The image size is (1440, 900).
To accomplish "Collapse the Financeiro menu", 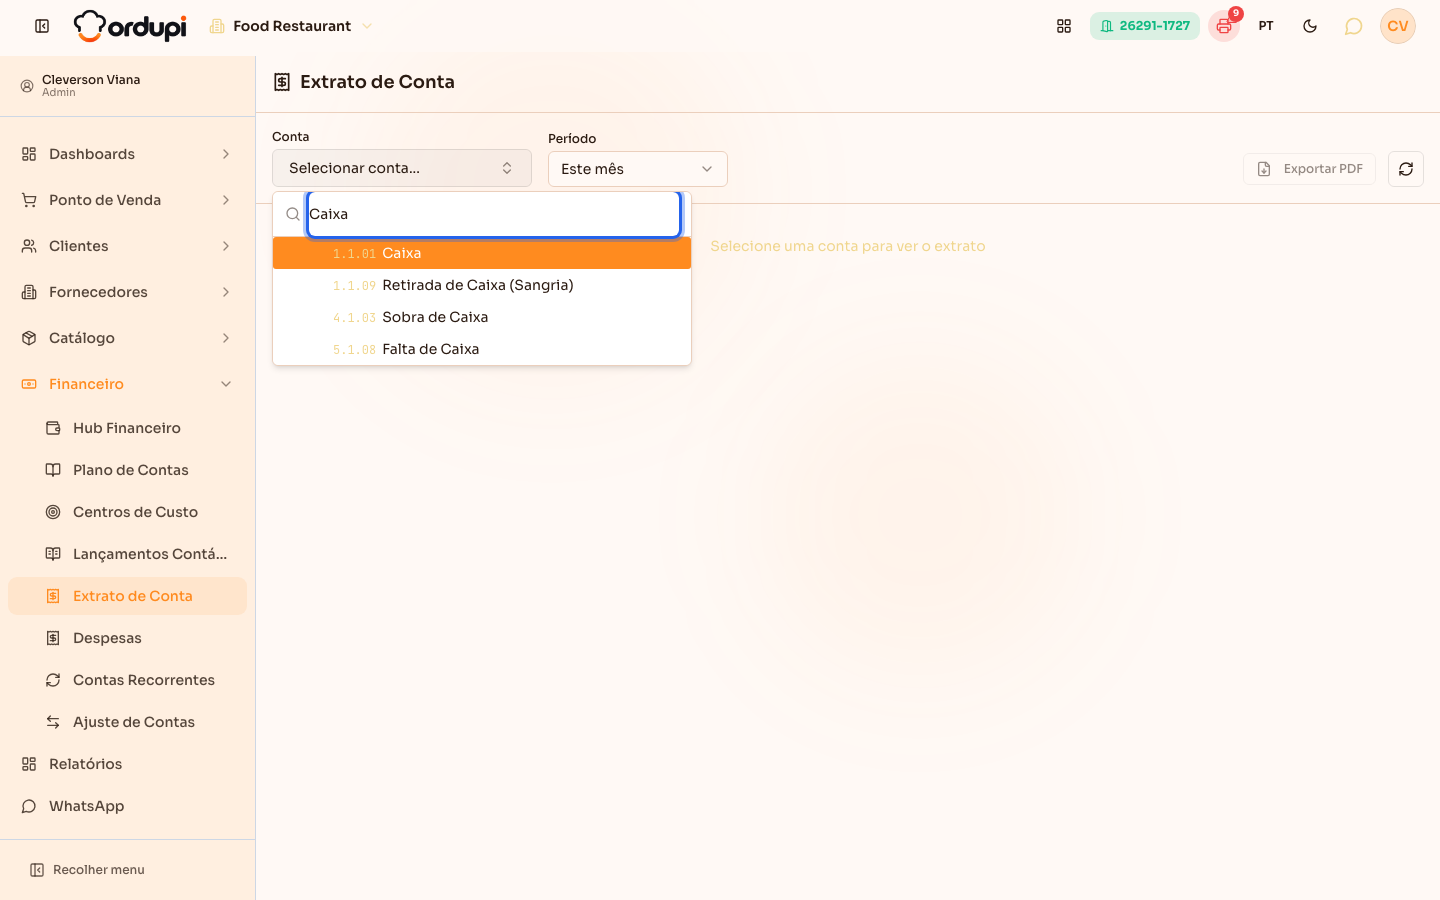I will tap(127, 384).
